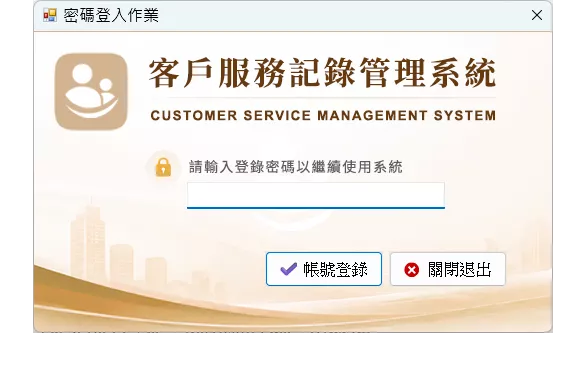
Task: Close the 密碼登入作業 dialog window
Action: [x=537, y=15]
